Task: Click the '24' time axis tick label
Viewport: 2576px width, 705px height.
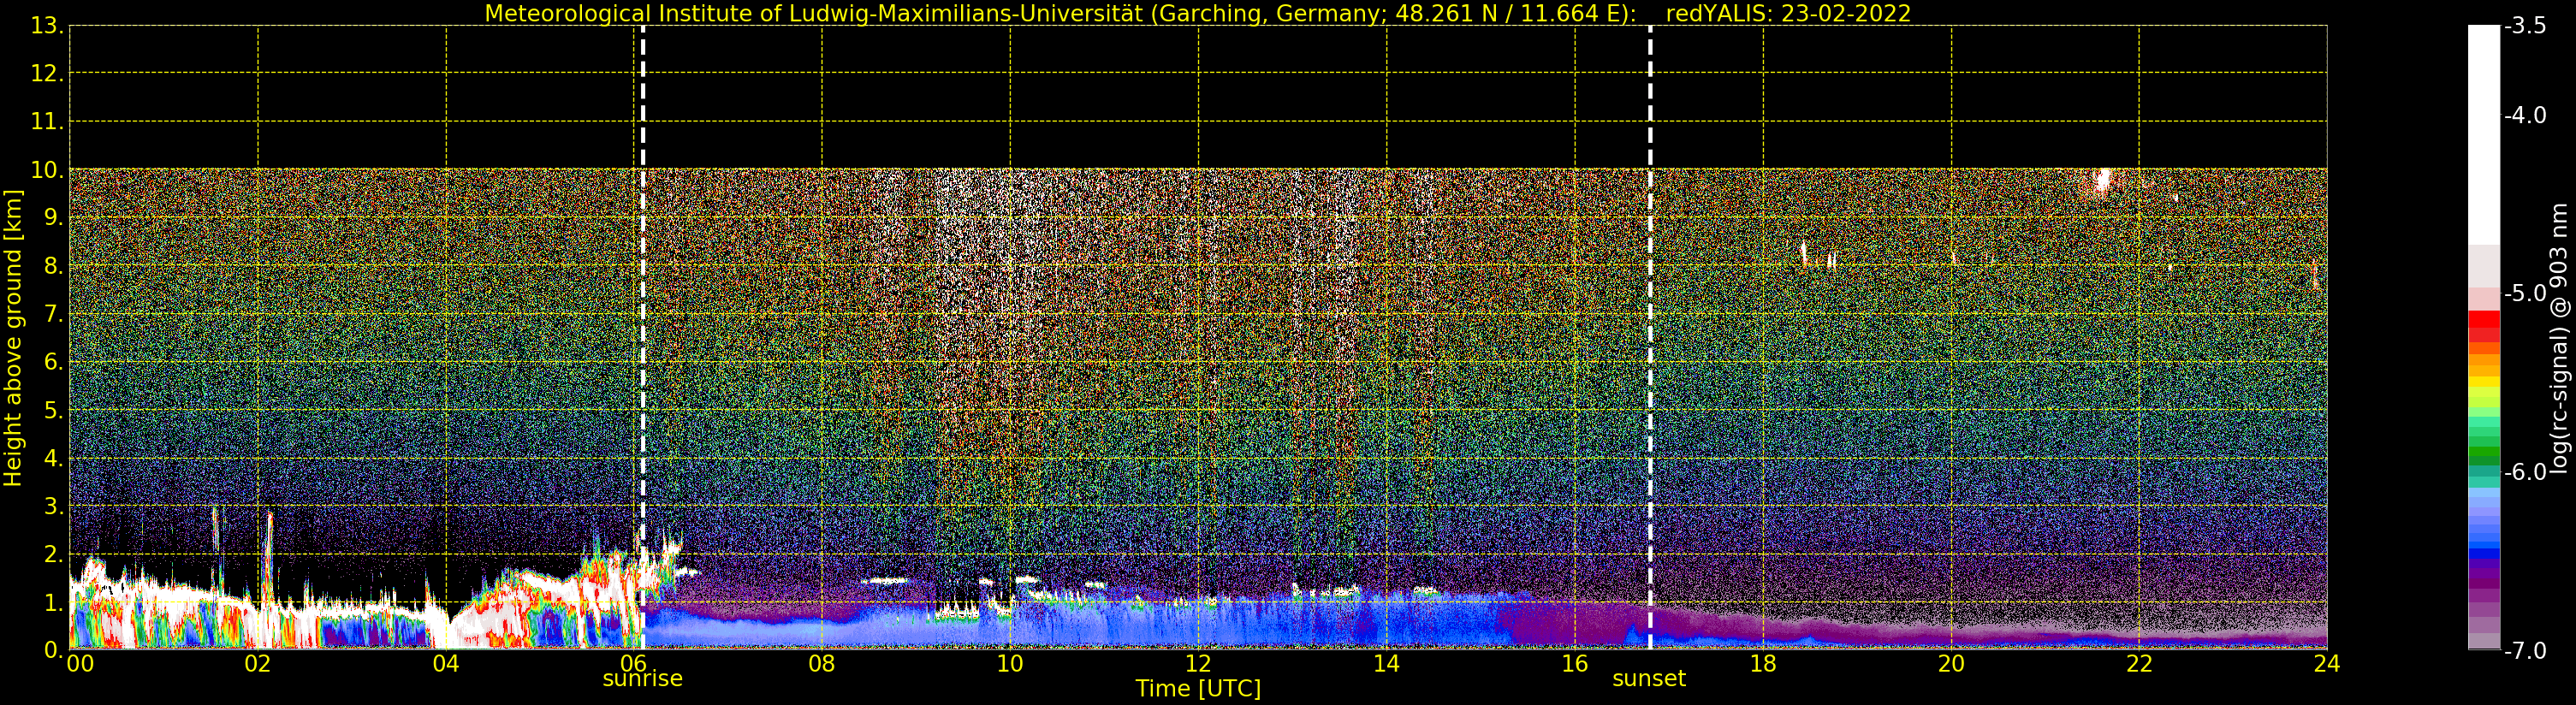Action: pos(2327,664)
